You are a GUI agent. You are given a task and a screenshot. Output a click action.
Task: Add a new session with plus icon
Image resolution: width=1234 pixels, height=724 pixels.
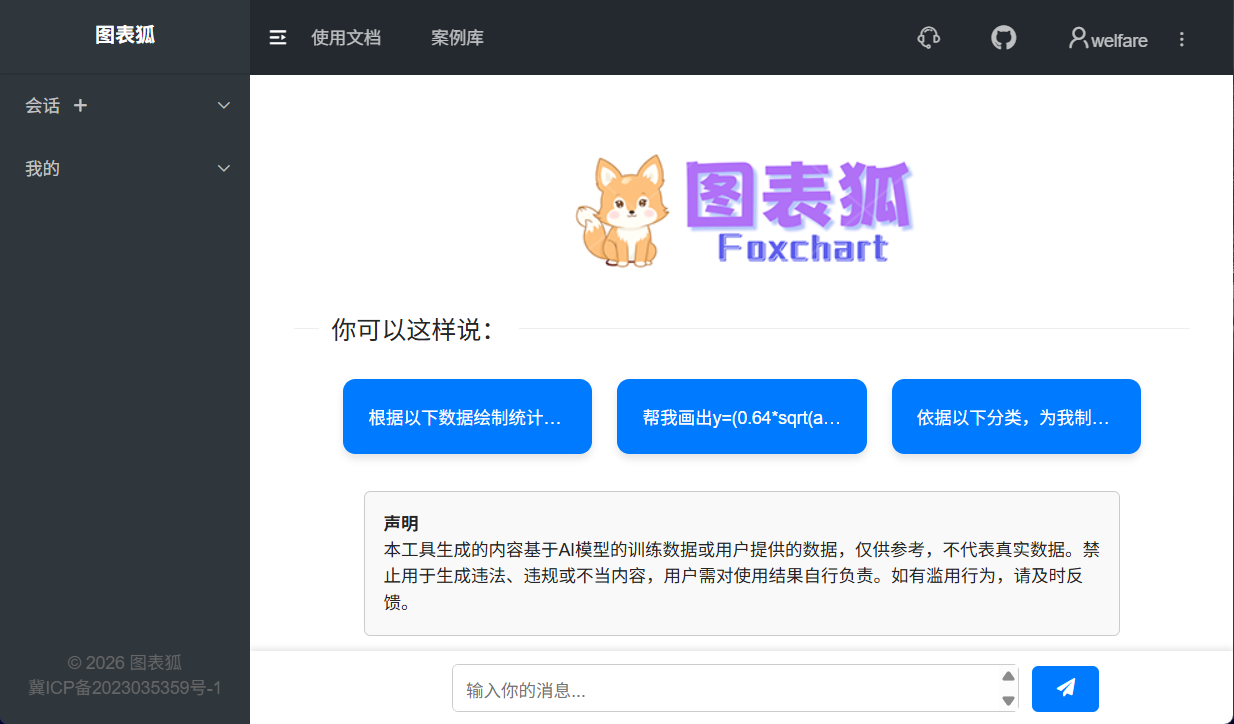(x=81, y=105)
